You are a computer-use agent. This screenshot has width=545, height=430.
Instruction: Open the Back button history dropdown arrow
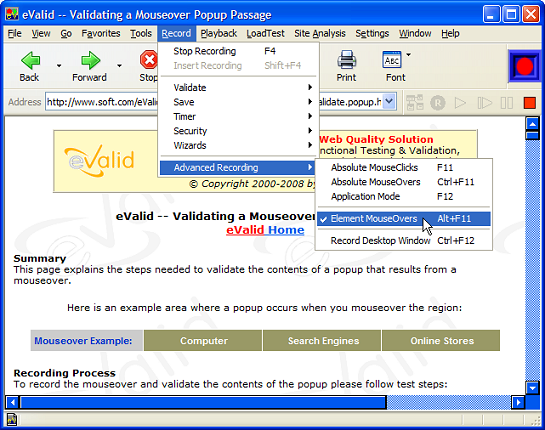(x=59, y=65)
